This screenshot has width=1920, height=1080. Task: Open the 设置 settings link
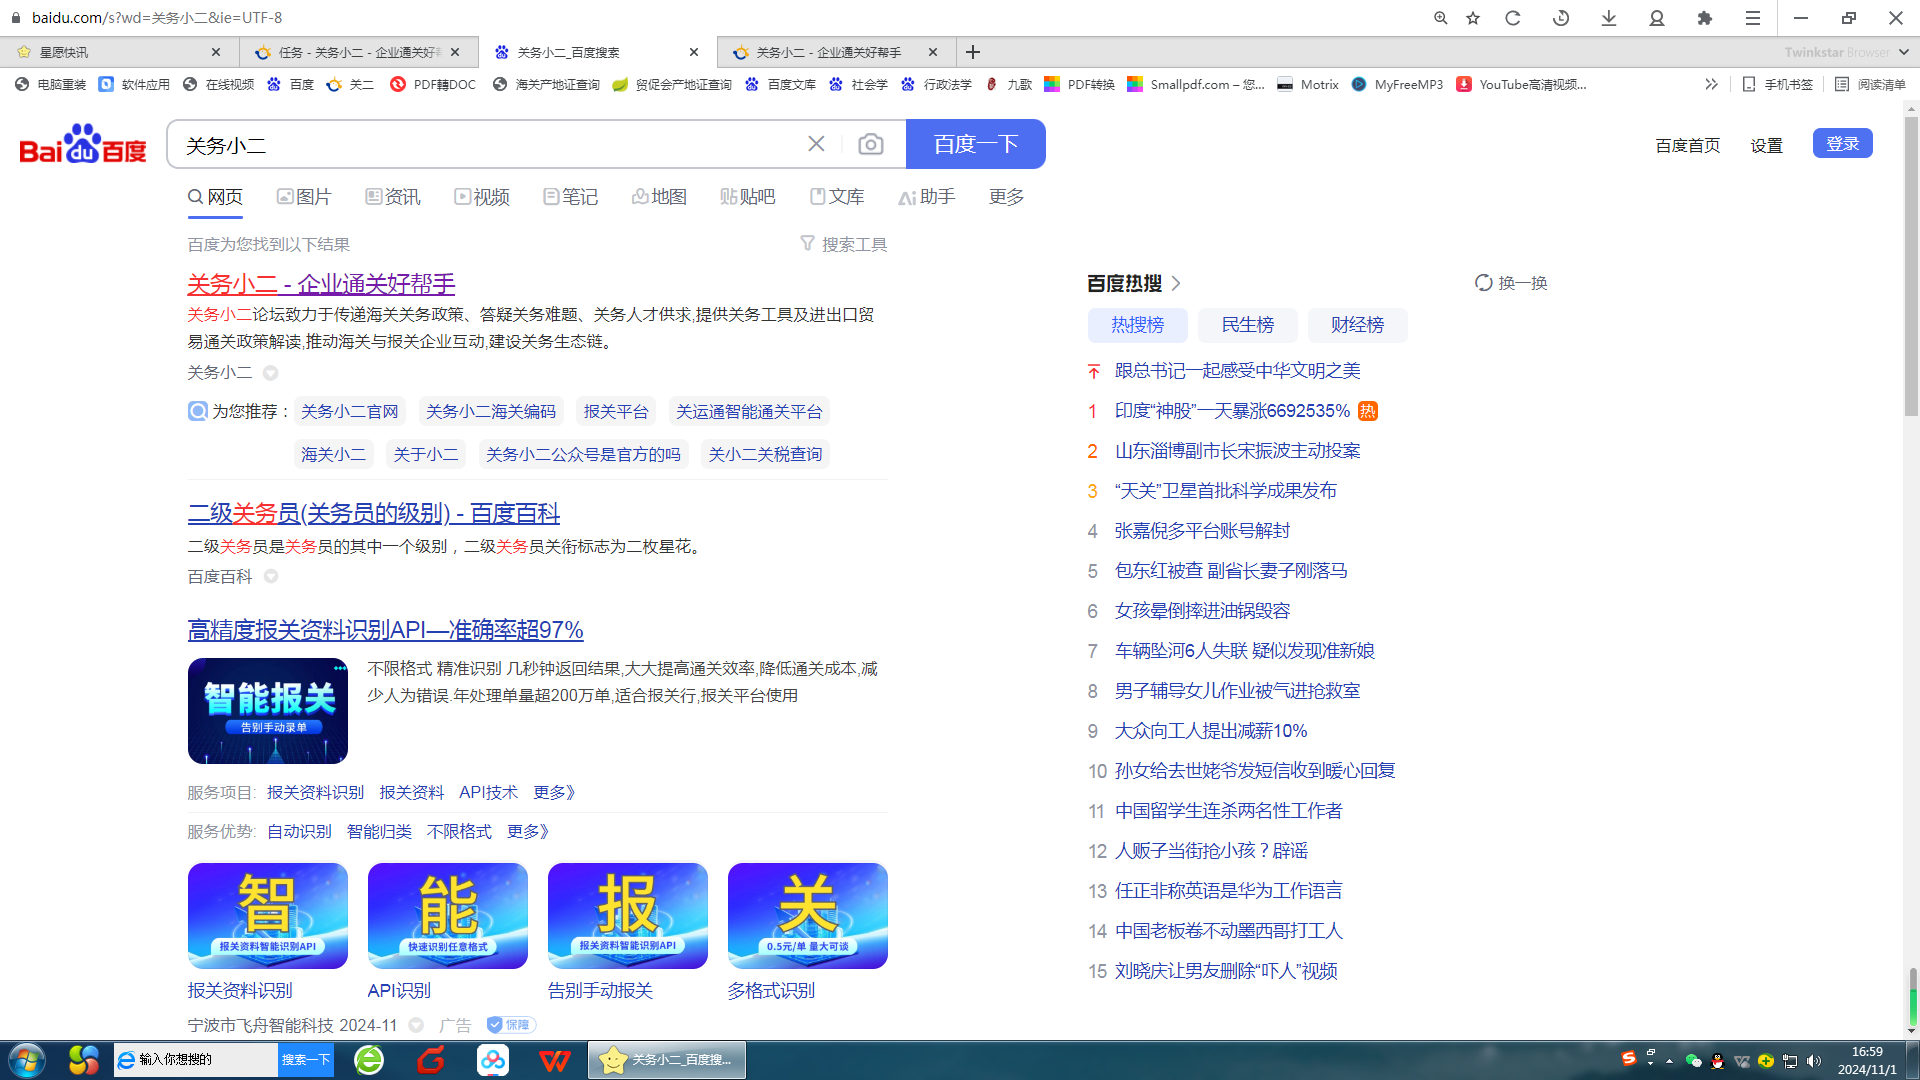pyautogui.click(x=1767, y=145)
